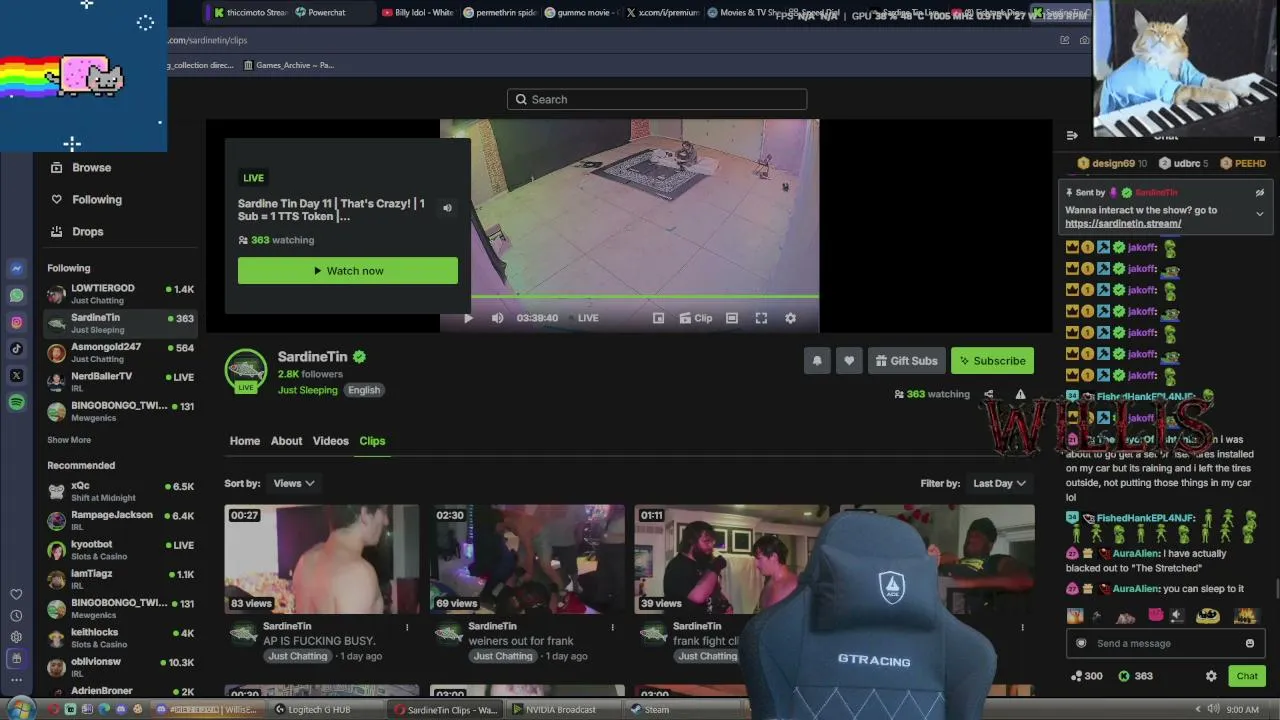
Task: Click the video player settings gear
Action: point(790,318)
